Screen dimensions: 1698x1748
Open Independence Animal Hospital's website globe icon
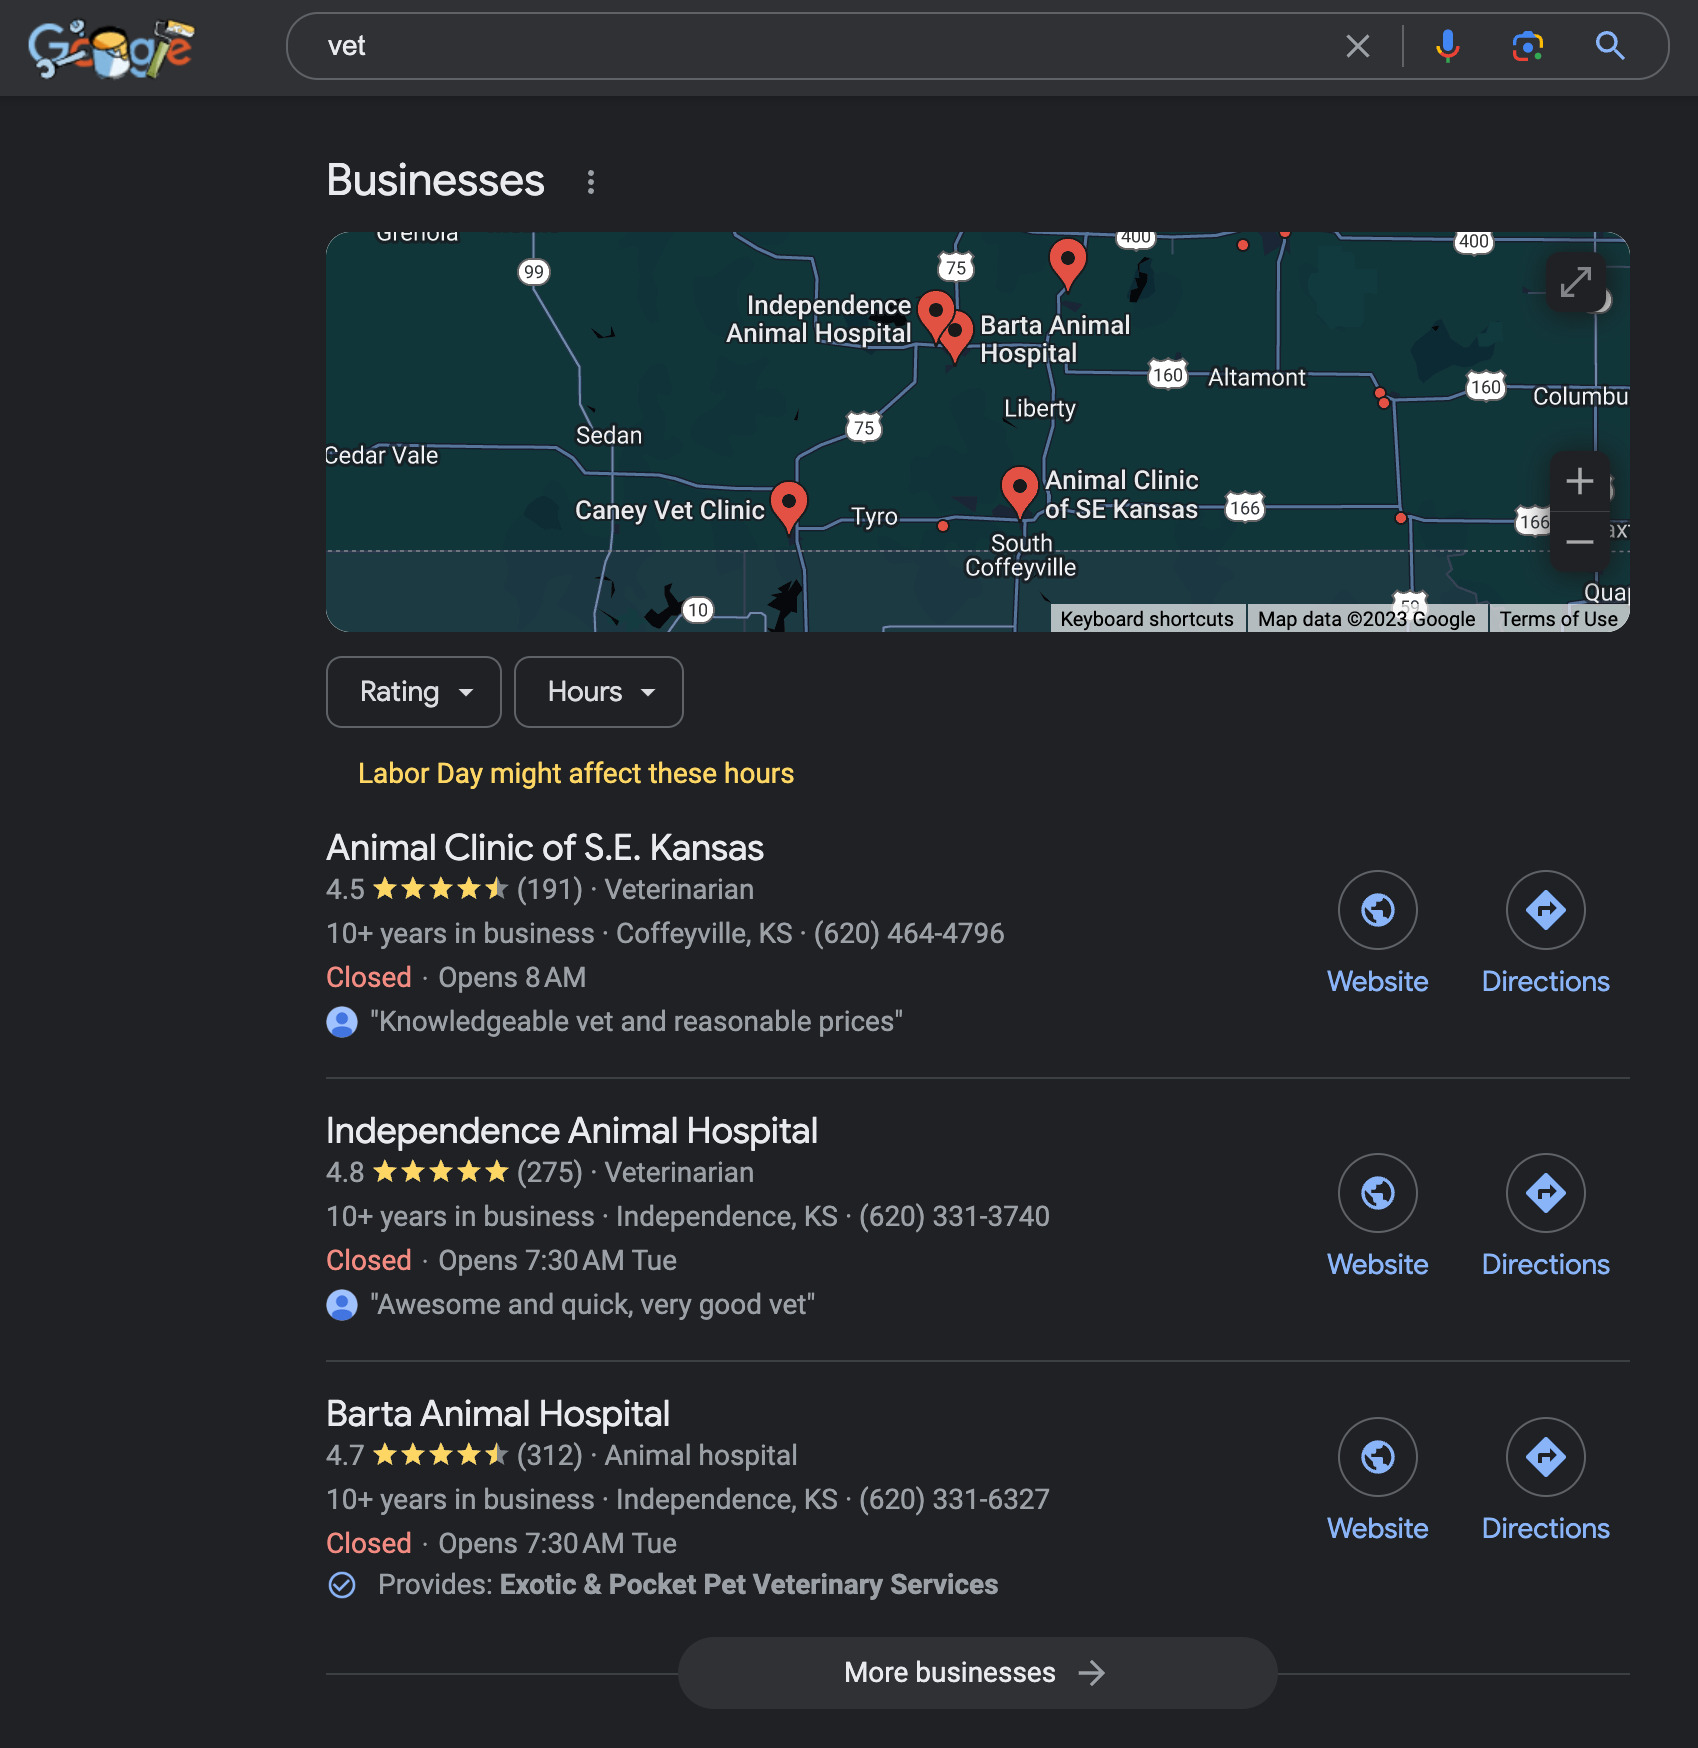pos(1377,1193)
